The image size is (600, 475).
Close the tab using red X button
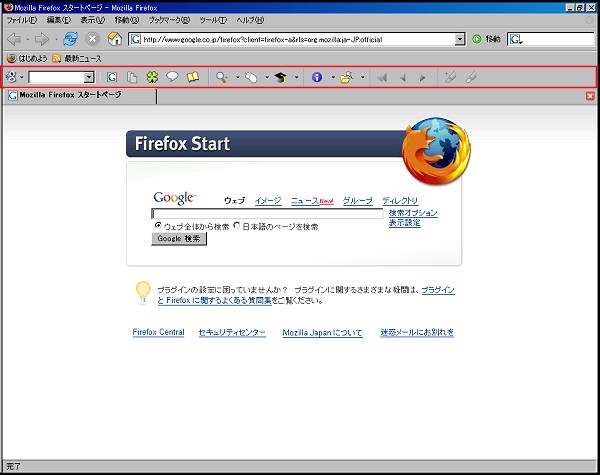click(590, 96)
